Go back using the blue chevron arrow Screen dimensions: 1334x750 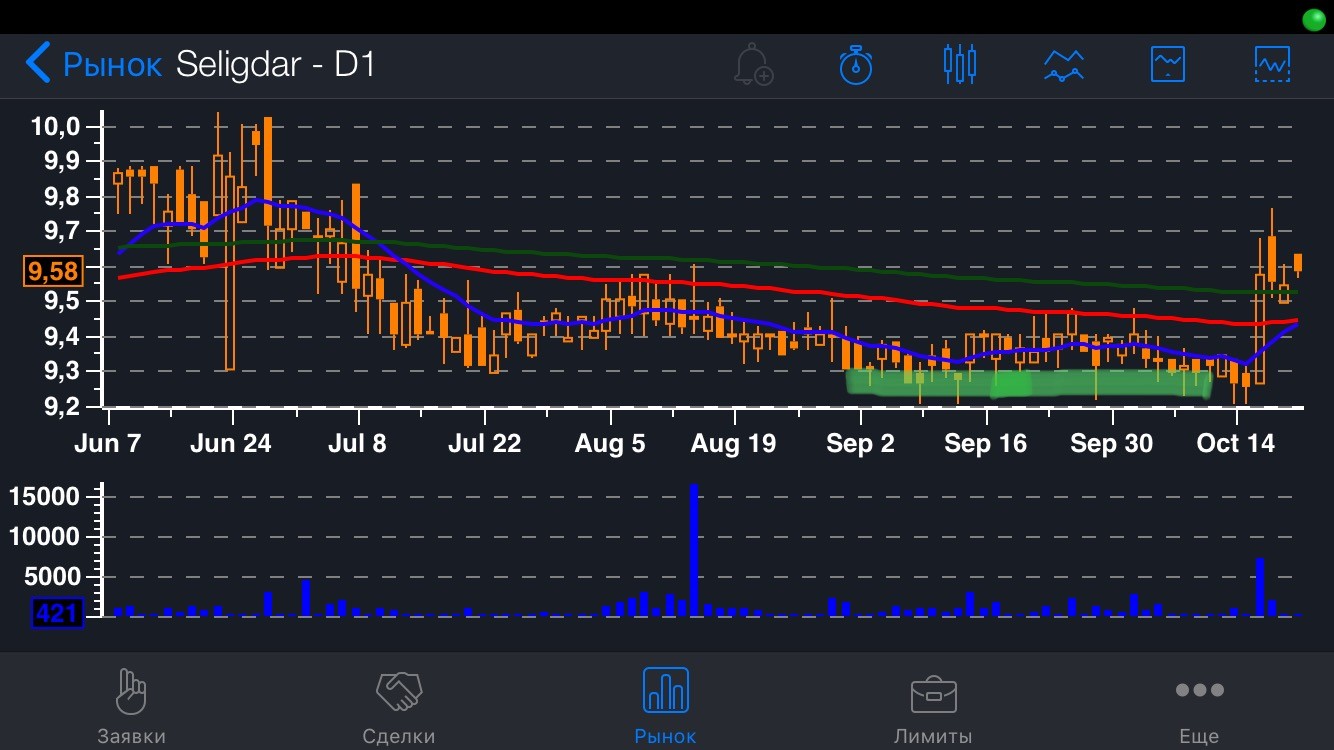pyautogui.click(x=38, y=64)
